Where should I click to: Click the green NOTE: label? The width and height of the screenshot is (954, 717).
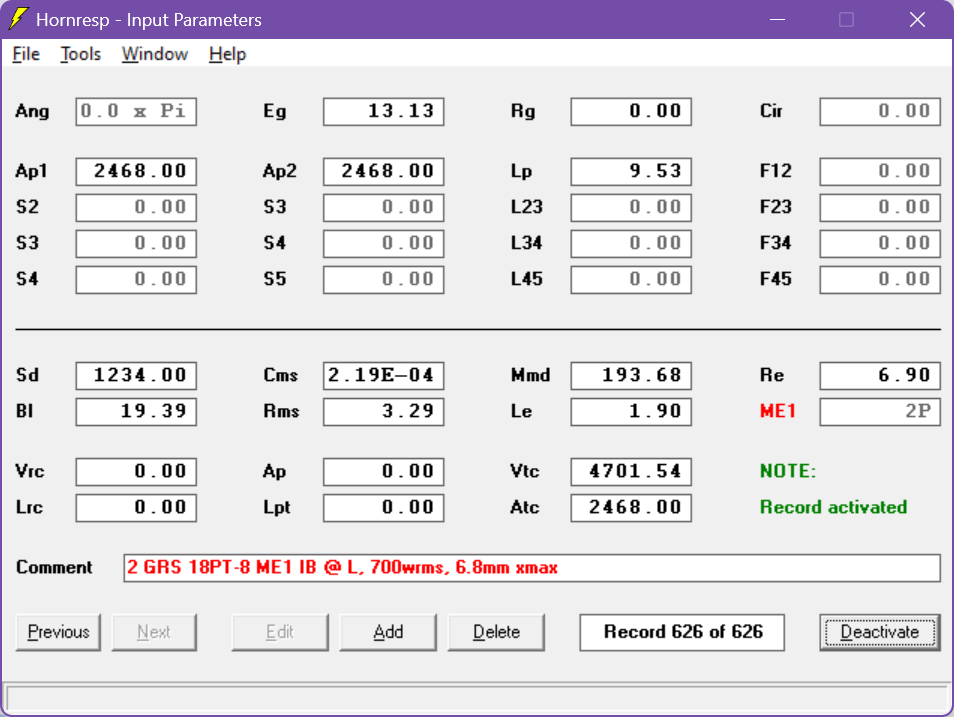788,471
